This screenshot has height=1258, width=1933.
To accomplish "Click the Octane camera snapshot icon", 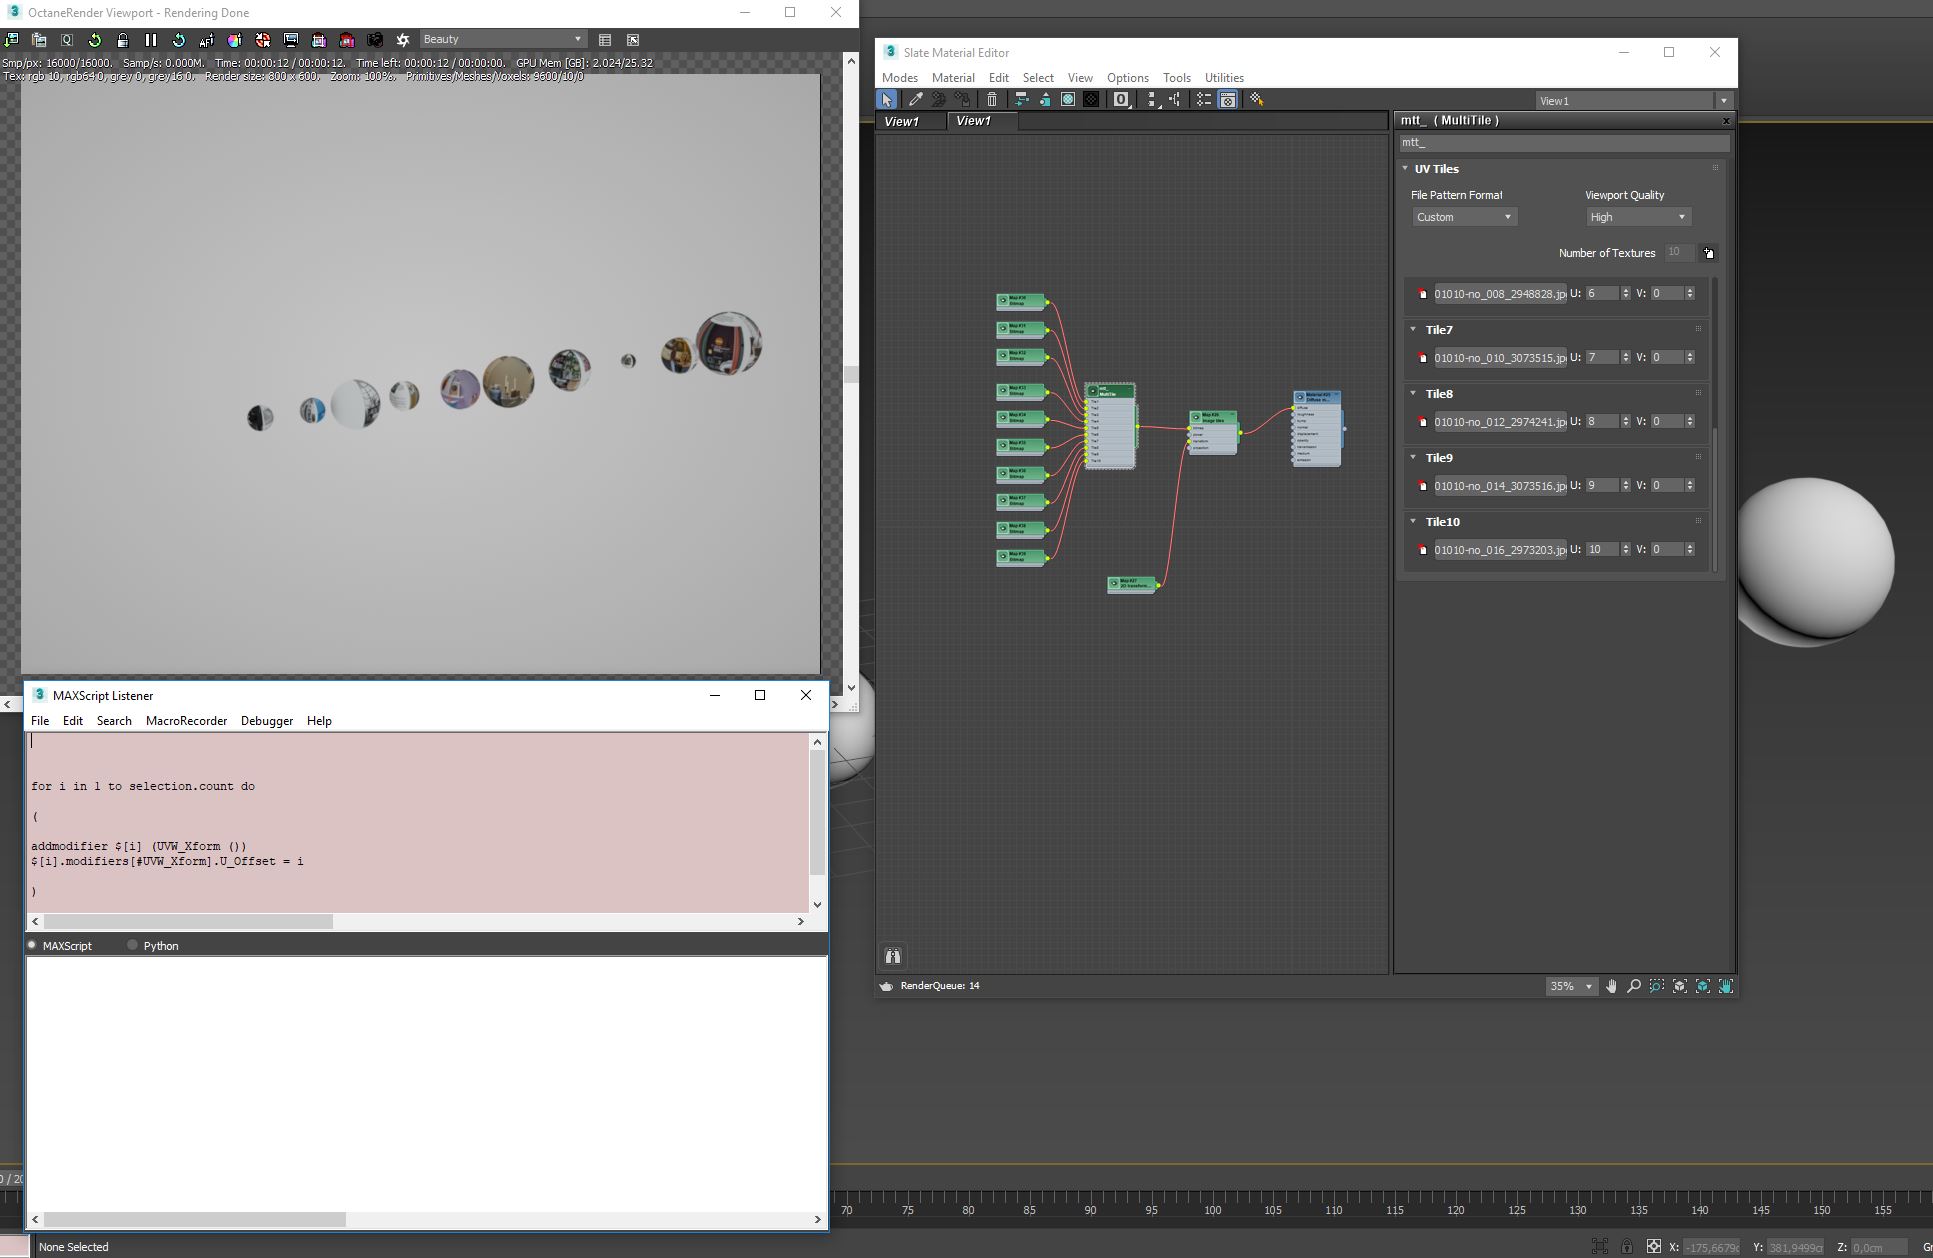I will 375,40.
